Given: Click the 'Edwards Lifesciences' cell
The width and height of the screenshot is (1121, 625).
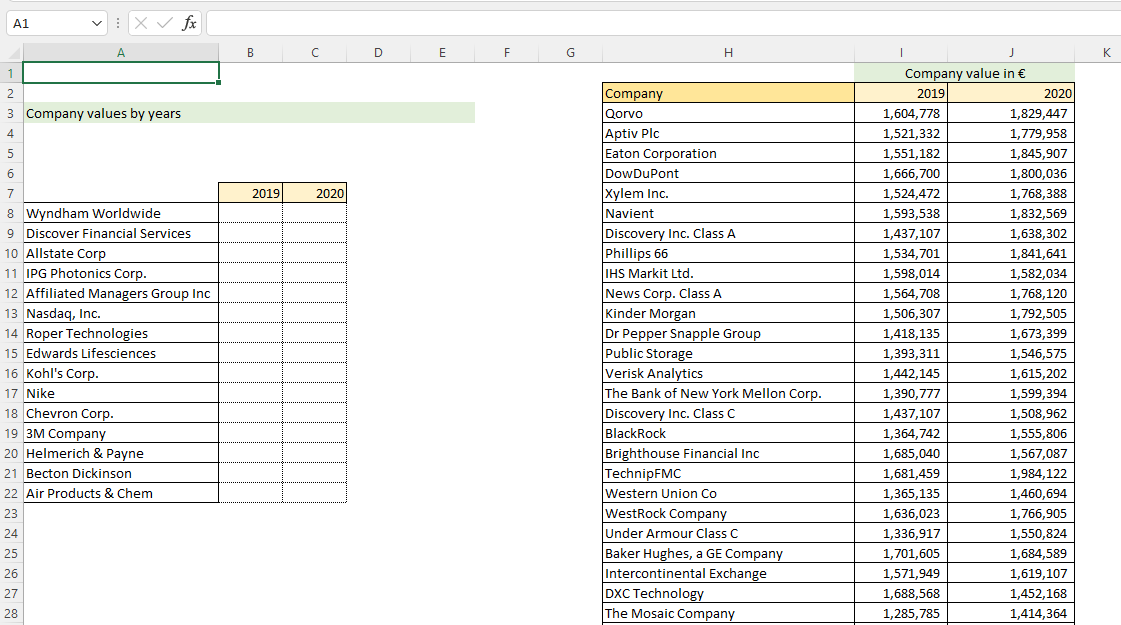Looking at the screenshot, I should point(121,354).
